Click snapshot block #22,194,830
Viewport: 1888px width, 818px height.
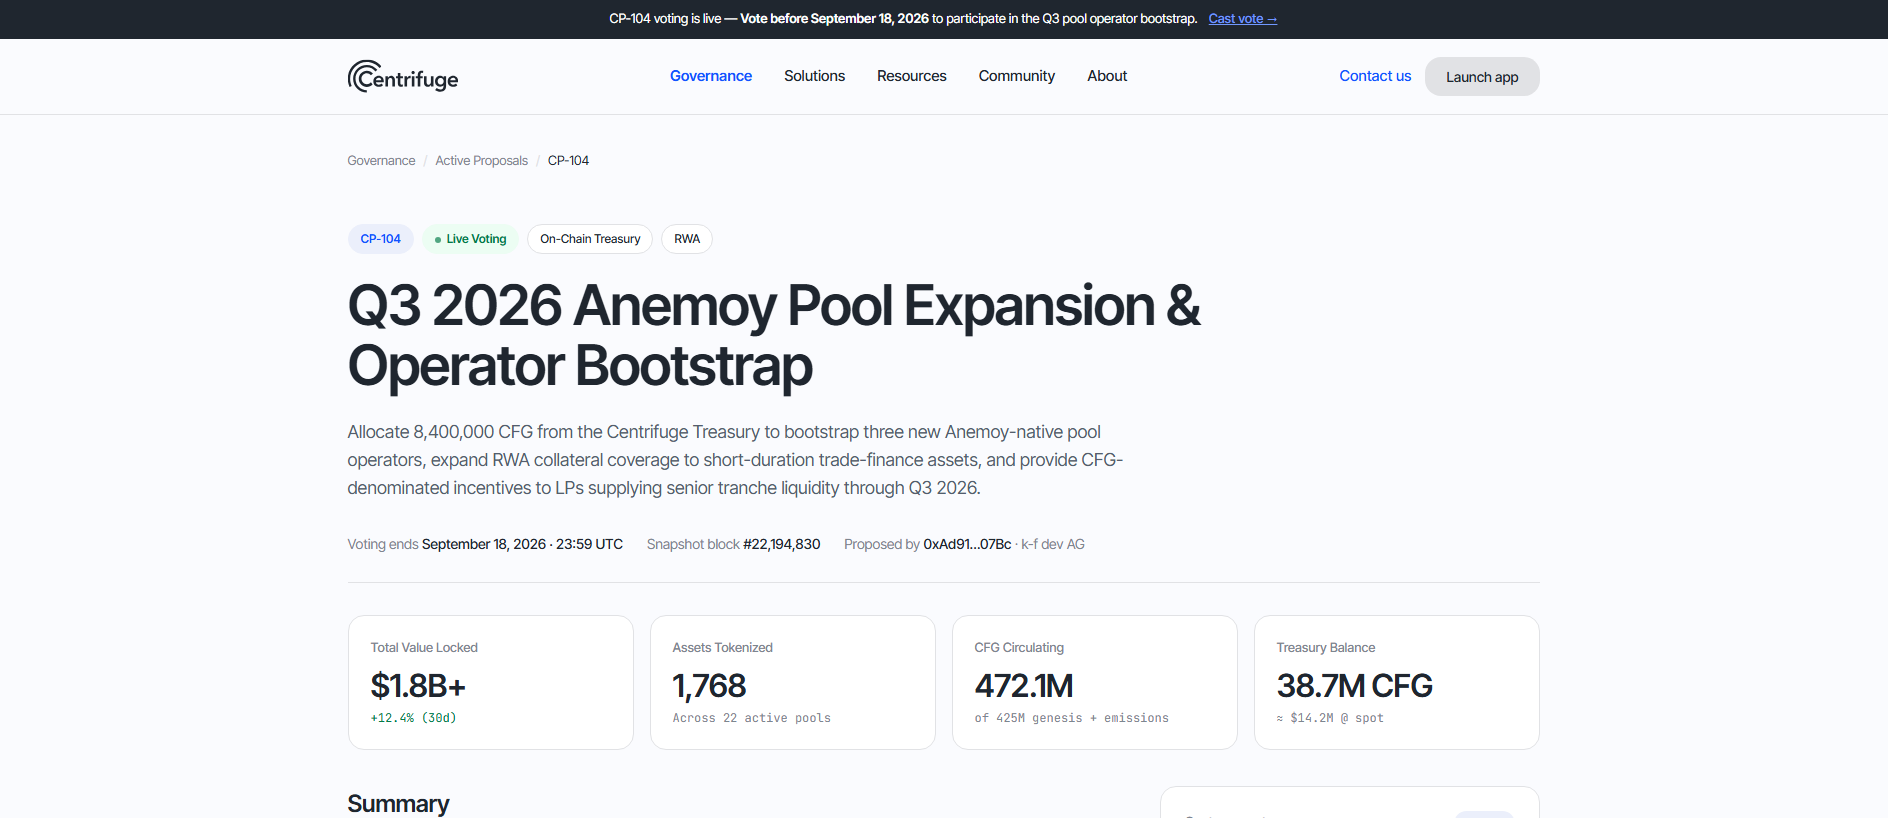781,545
